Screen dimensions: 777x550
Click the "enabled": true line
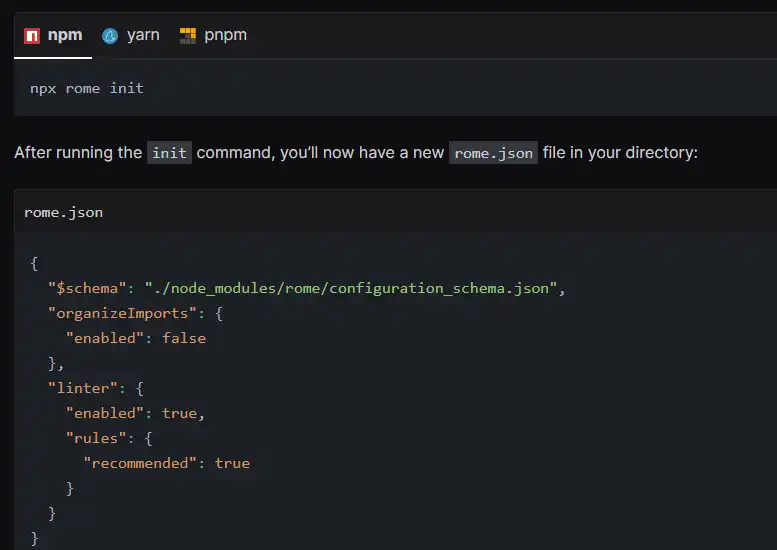(x=135, y=413)
